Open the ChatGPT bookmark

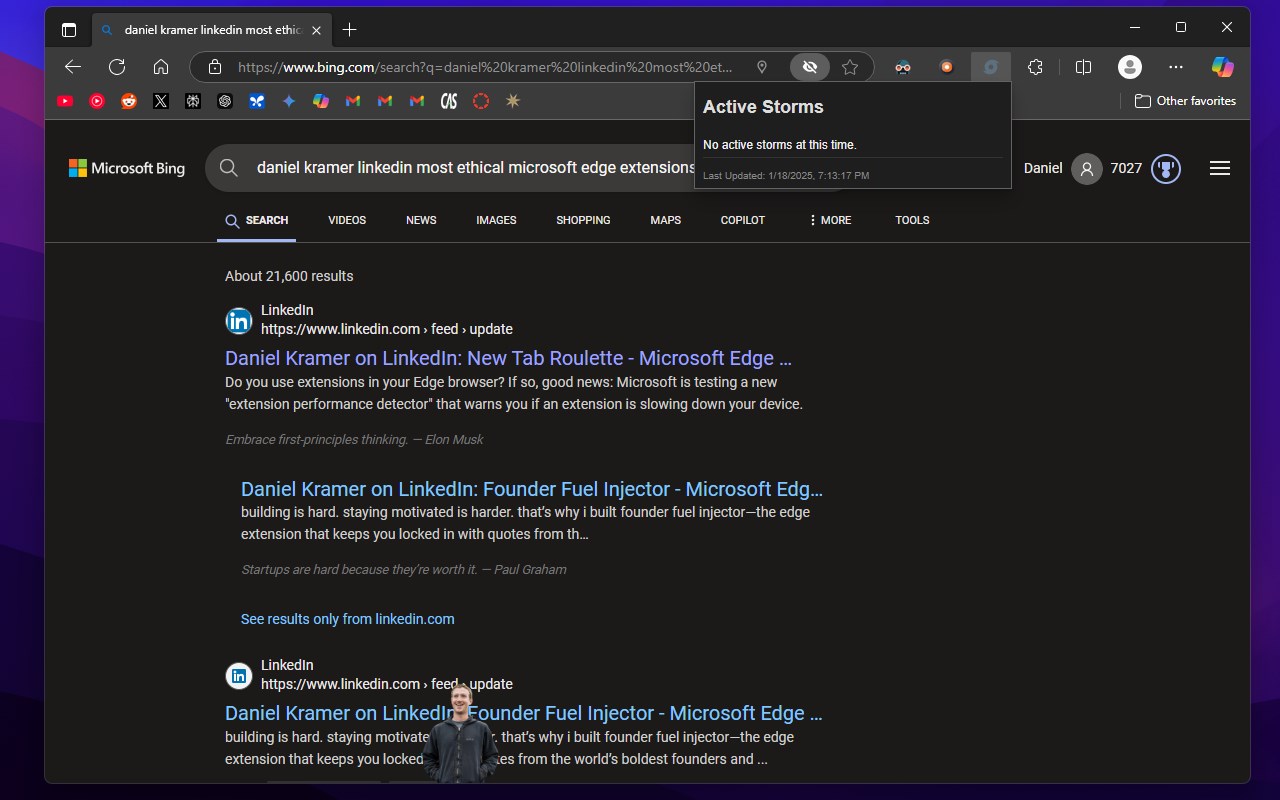pyautogui.click(x=225, y=101)
